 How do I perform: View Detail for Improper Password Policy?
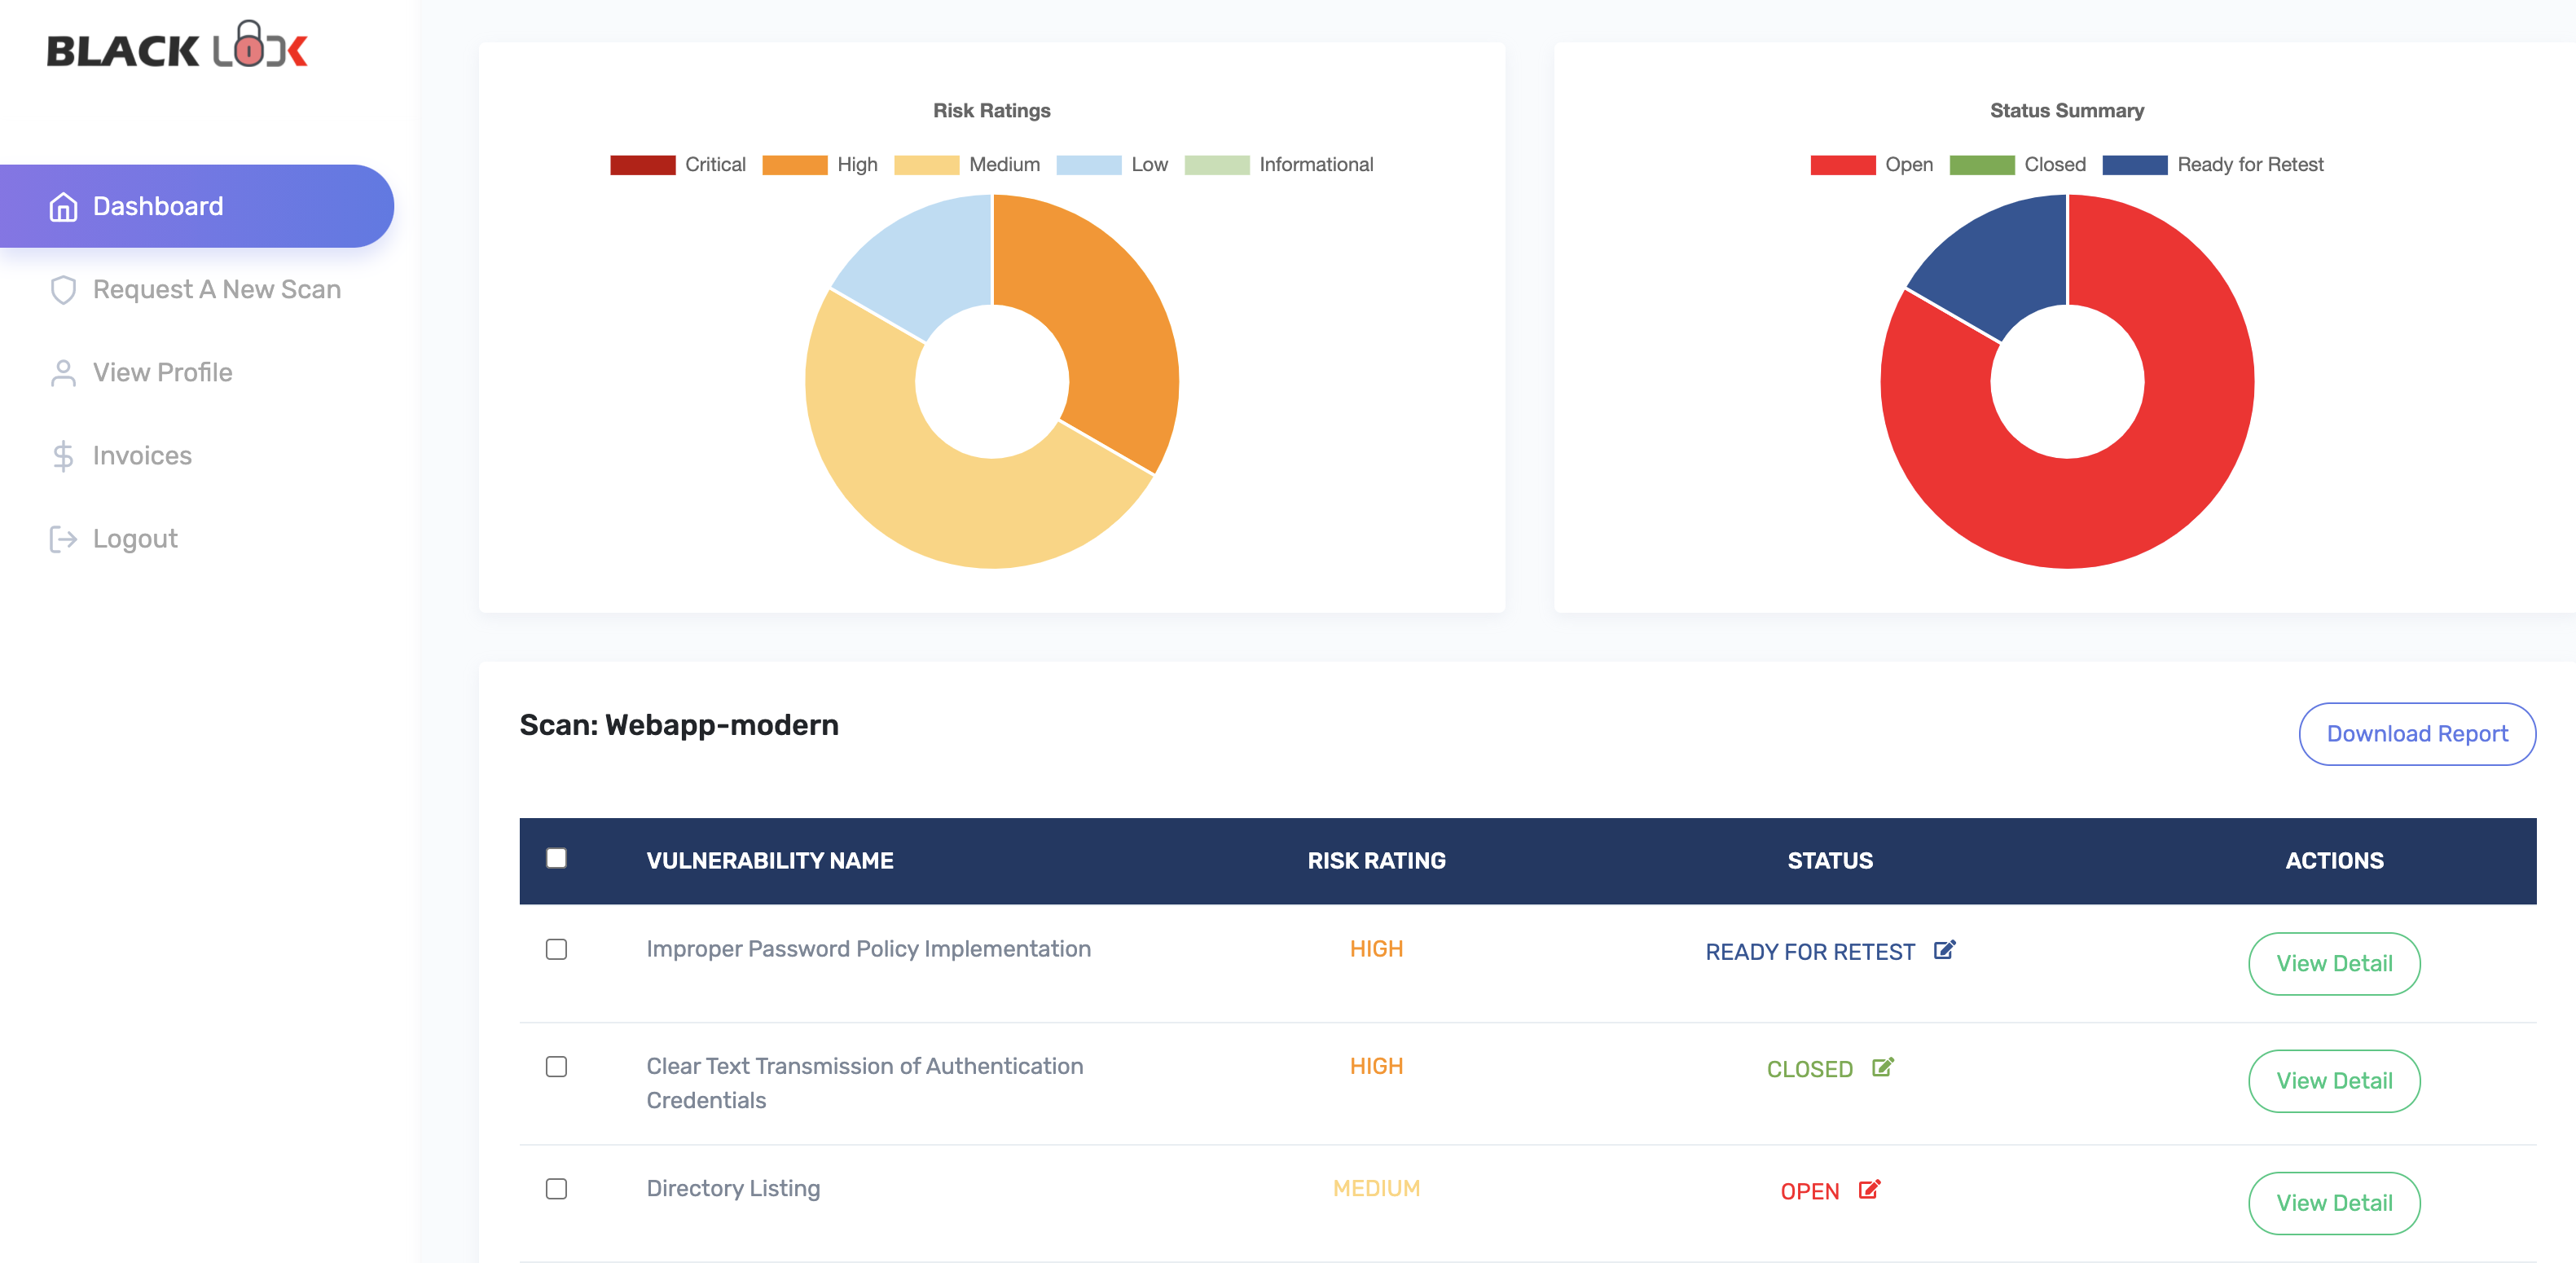click(2333, 964)
